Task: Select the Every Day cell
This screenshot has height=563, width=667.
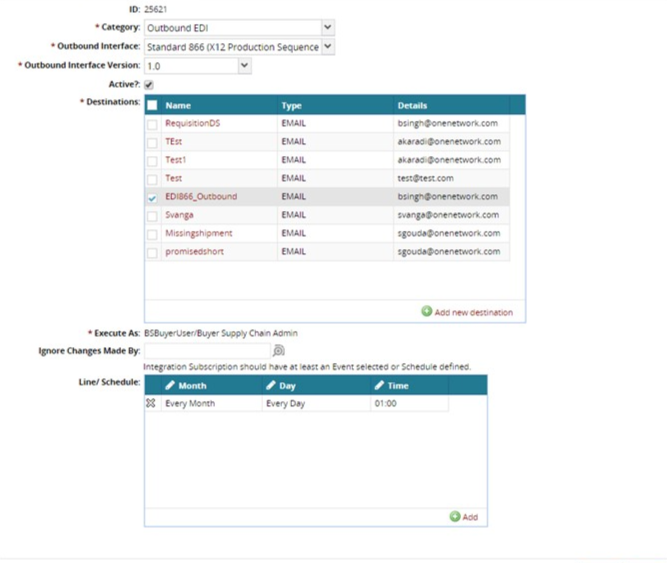Action: (316, 403)
